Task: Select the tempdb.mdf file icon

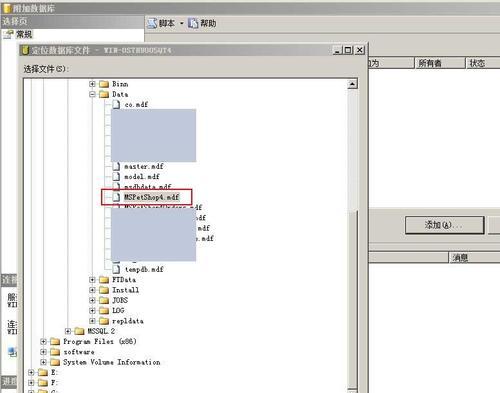Action: coord(116,269)
